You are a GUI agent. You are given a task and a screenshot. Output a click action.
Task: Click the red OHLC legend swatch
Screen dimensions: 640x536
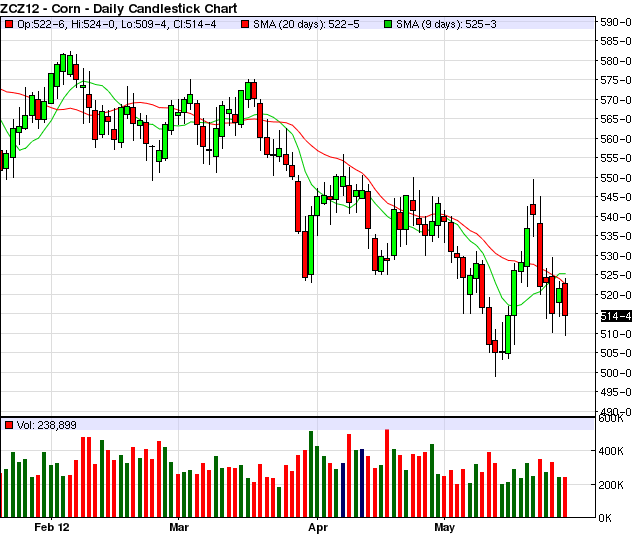[9, 24]
